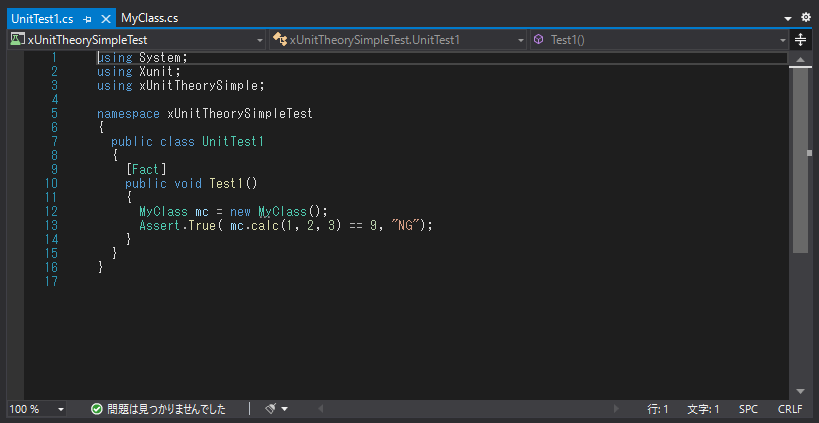Viewport: 819px width, 423px height.
Task: Open the xUnitTheorySimpleTest.UnitTest1 type dropdown
Action: click(x=398, y=40)
